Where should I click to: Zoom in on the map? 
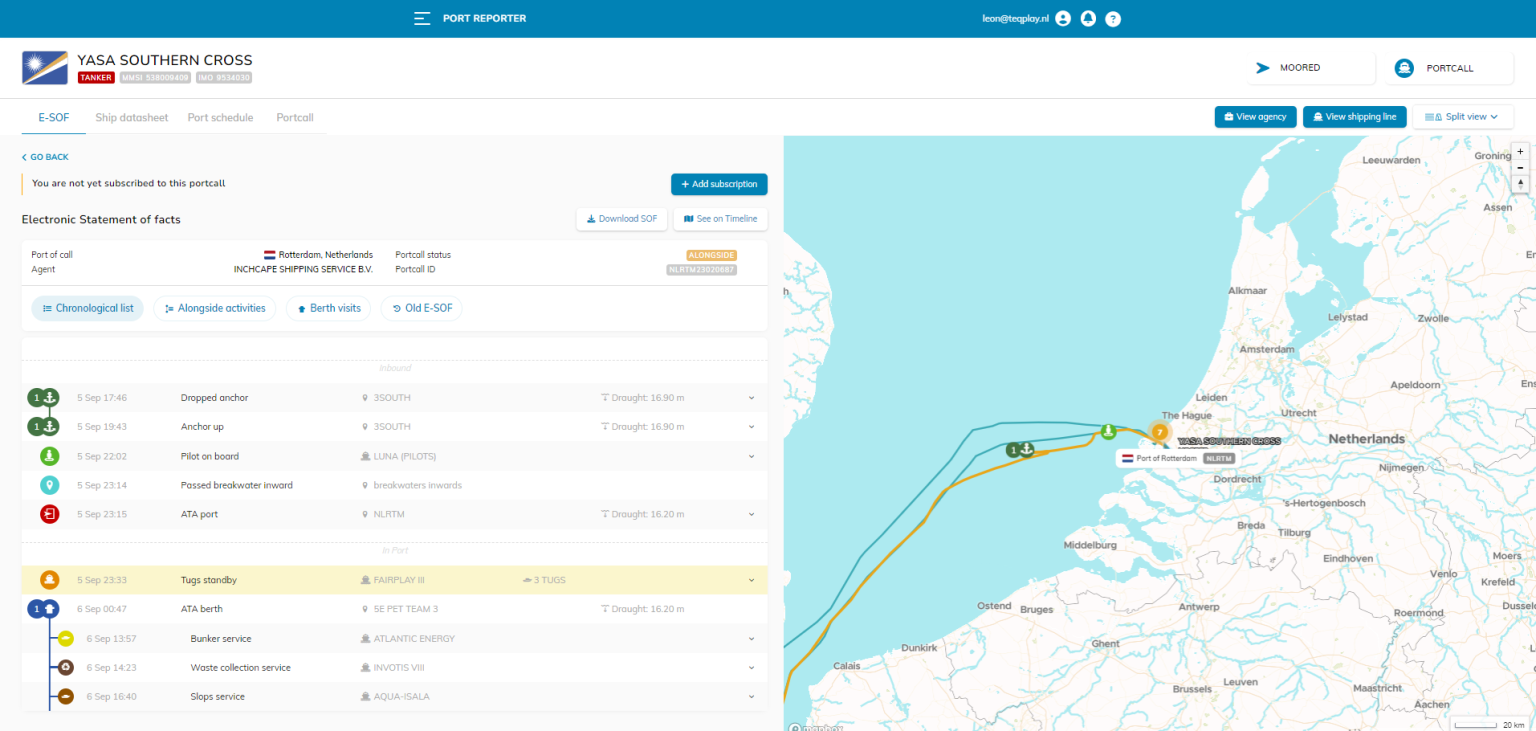pyautogui.click(x=1521, y=151)
